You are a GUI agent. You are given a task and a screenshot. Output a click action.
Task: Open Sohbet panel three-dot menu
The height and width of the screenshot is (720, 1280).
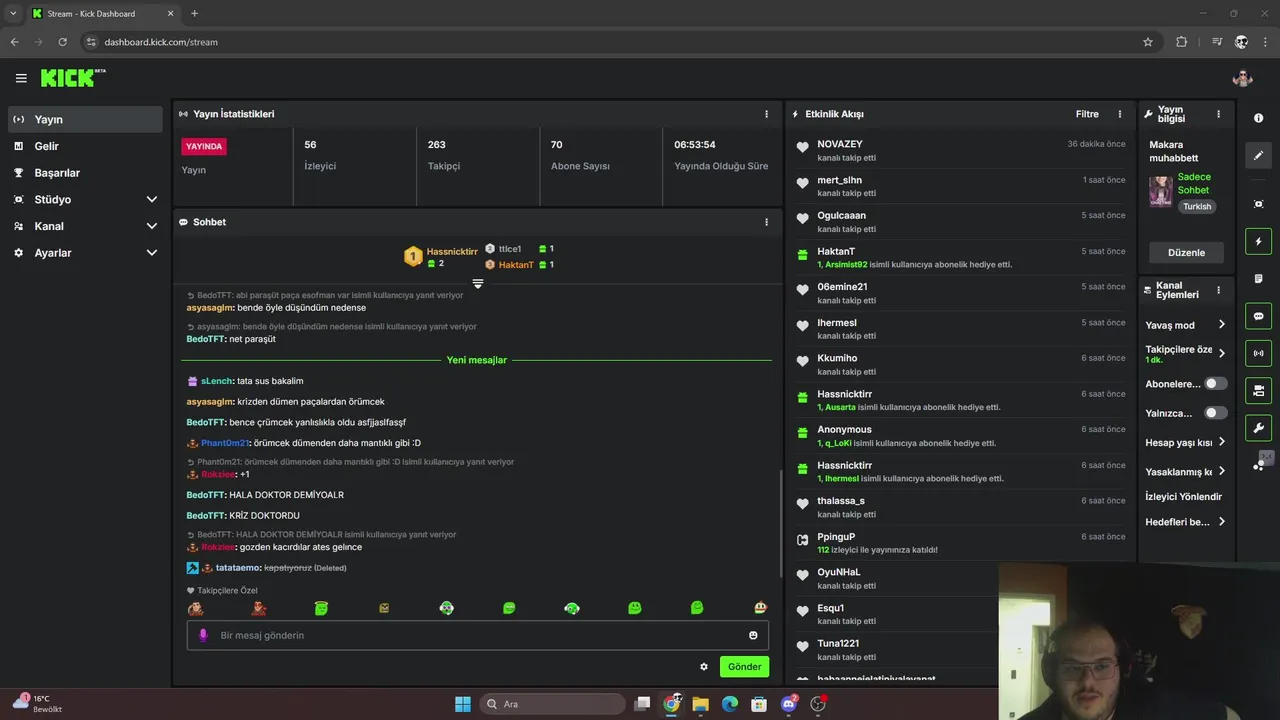[x=767, y=222]
